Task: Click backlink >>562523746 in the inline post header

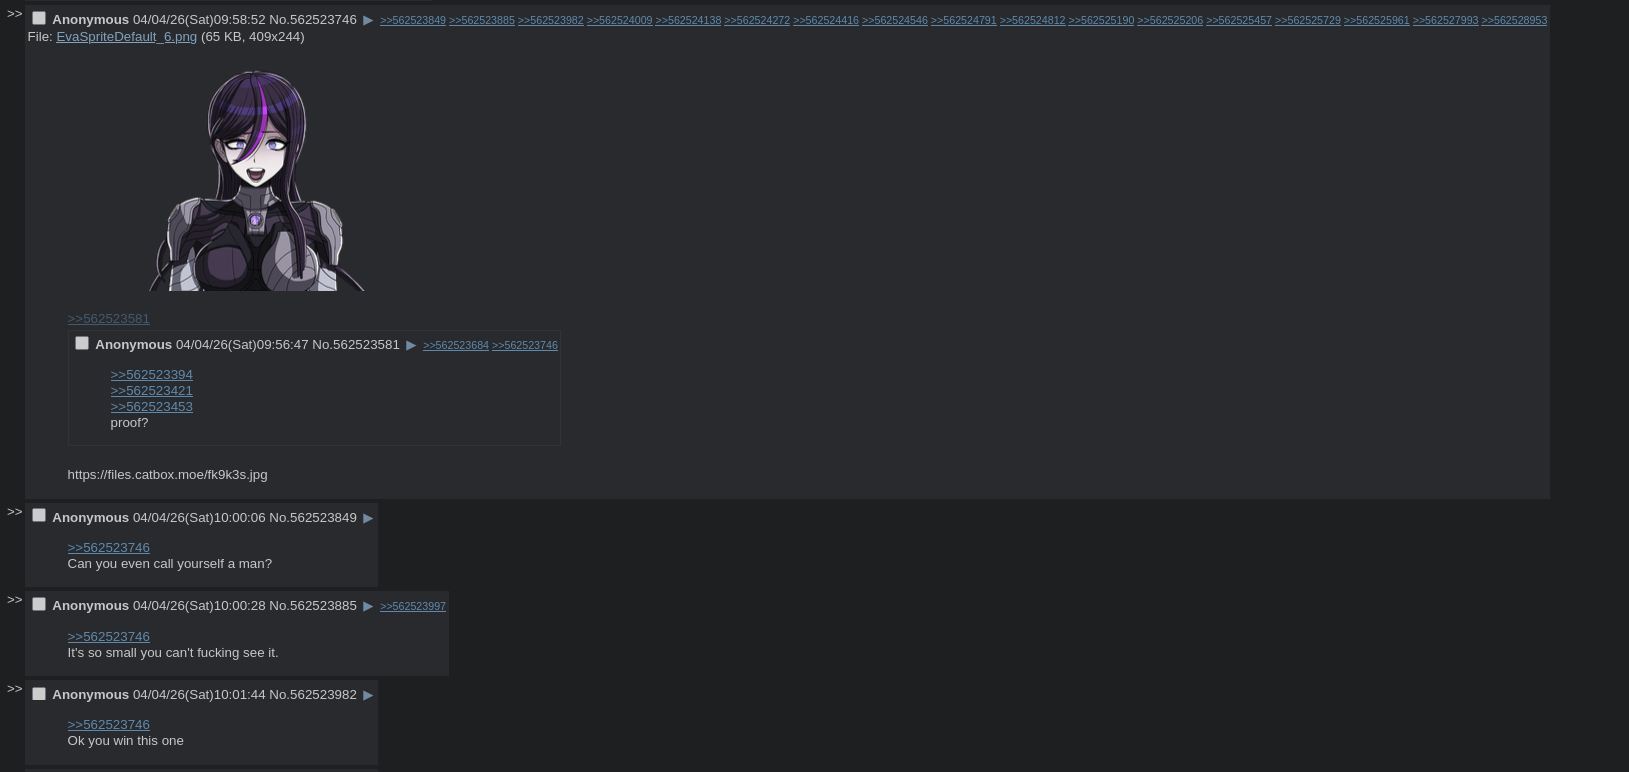Action: 525,345
